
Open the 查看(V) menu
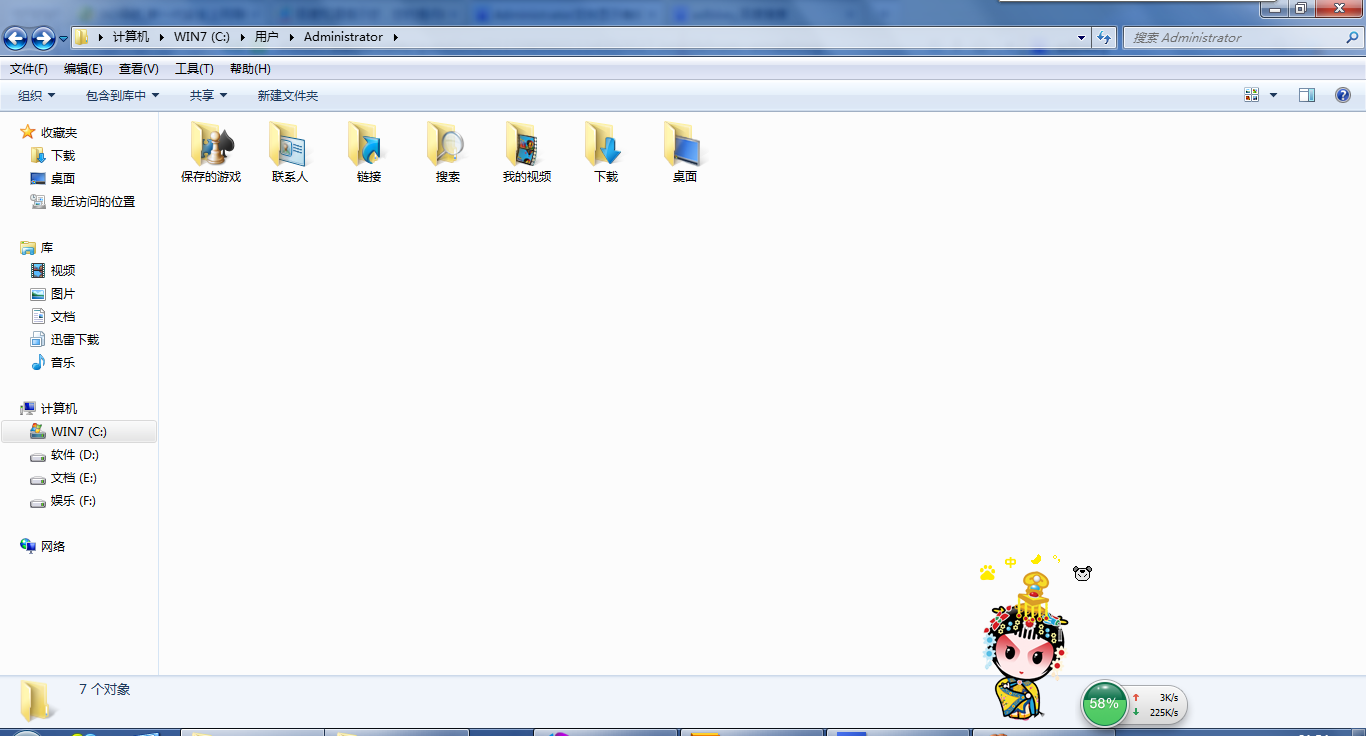tap(139, 69)
